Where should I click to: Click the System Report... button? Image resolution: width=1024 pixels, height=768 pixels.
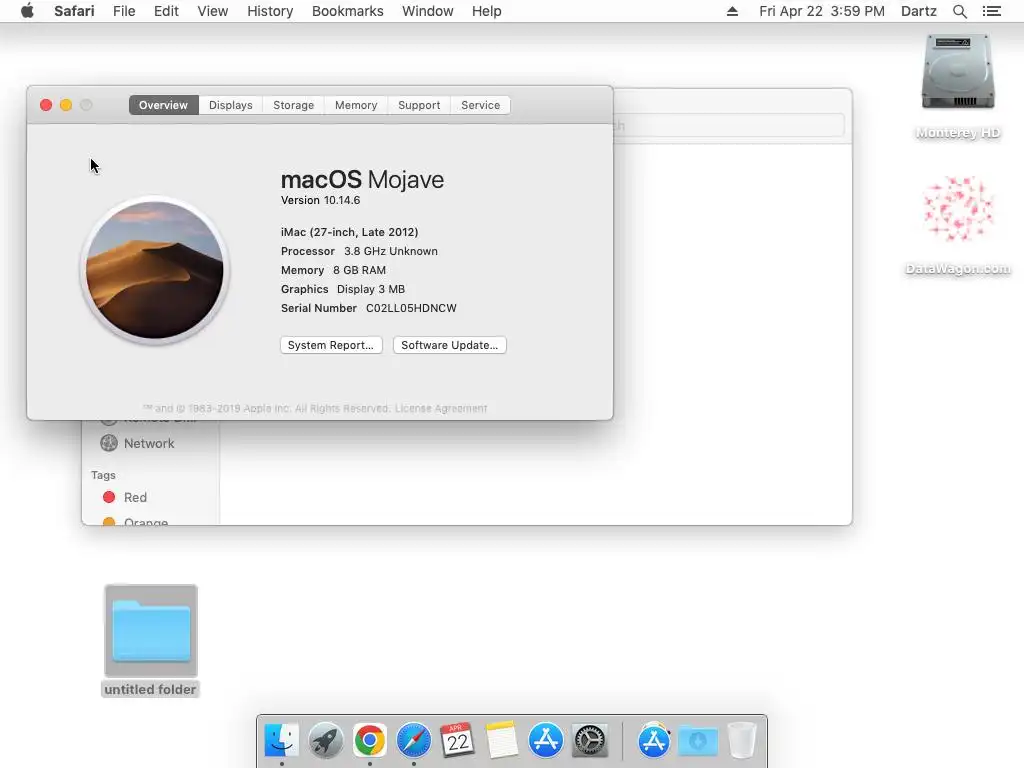(331, 345)
